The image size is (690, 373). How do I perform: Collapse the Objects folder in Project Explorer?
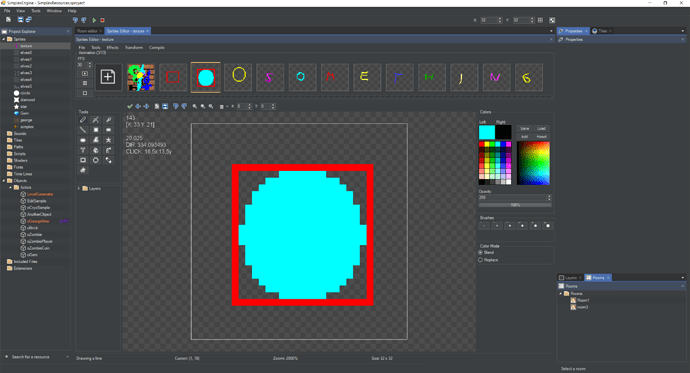4,181
